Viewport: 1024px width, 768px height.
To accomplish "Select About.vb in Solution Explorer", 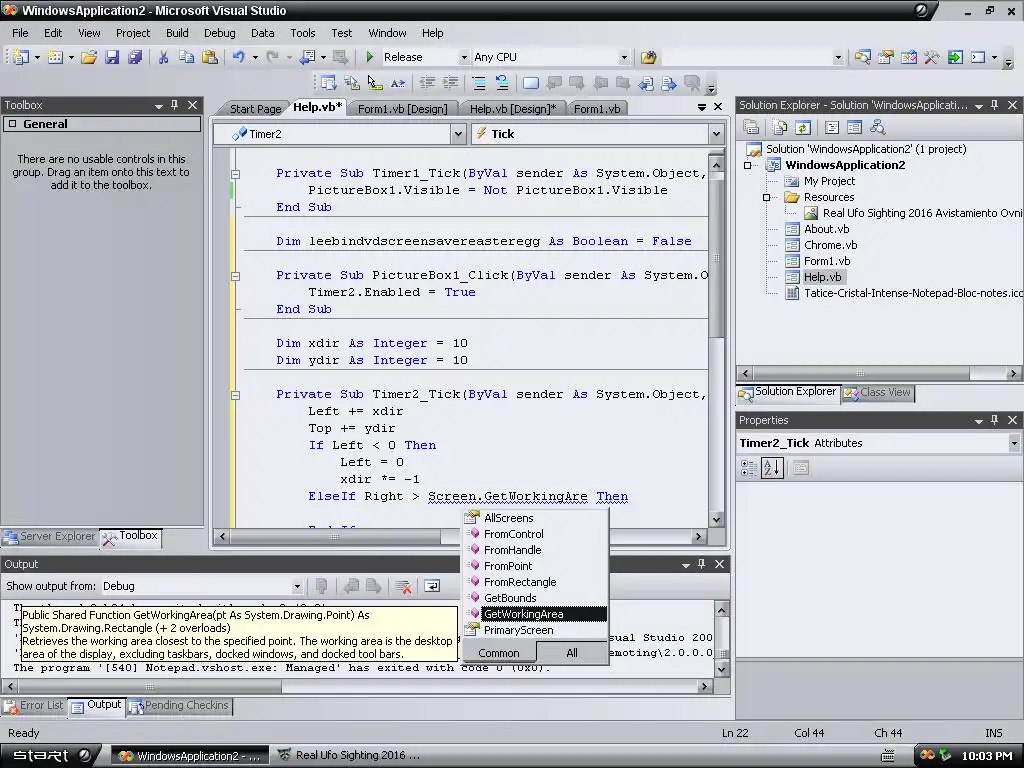I will tap(826, 229).
